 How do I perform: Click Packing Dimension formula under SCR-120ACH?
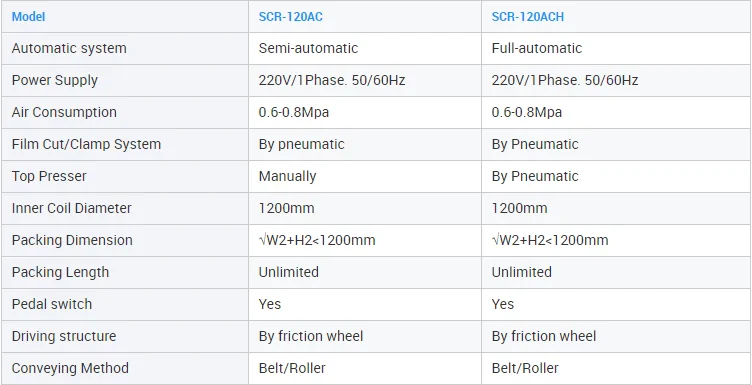[x=550, y=240]
